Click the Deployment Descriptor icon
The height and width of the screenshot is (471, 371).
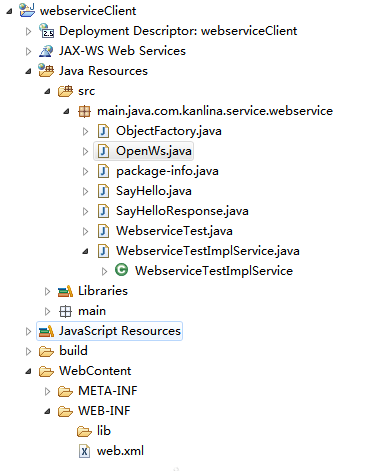[x=46, y=31]
